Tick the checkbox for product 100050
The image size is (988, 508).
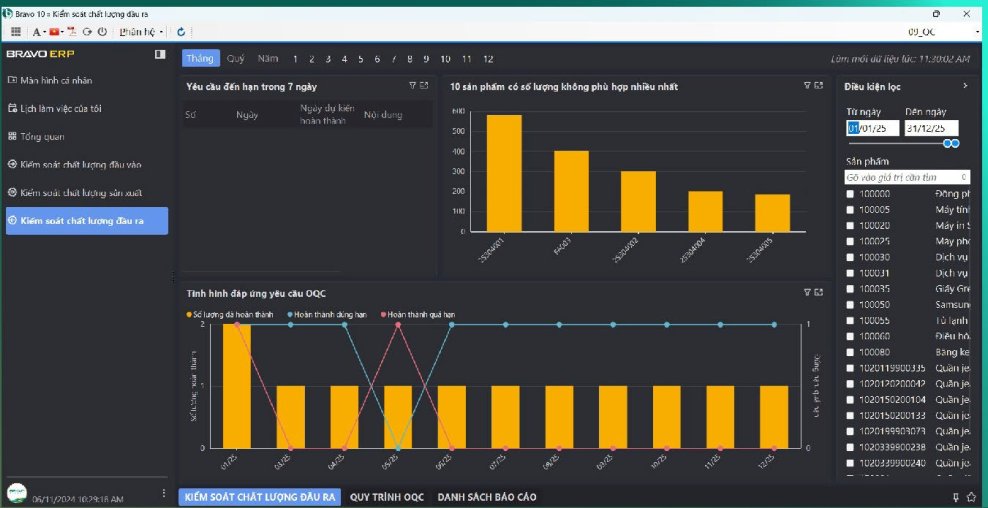(850, 304)
